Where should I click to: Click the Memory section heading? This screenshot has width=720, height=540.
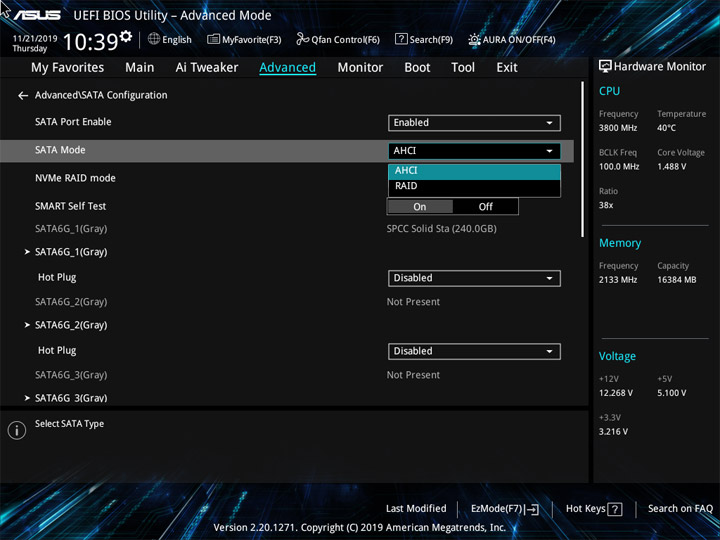[619, 243]
